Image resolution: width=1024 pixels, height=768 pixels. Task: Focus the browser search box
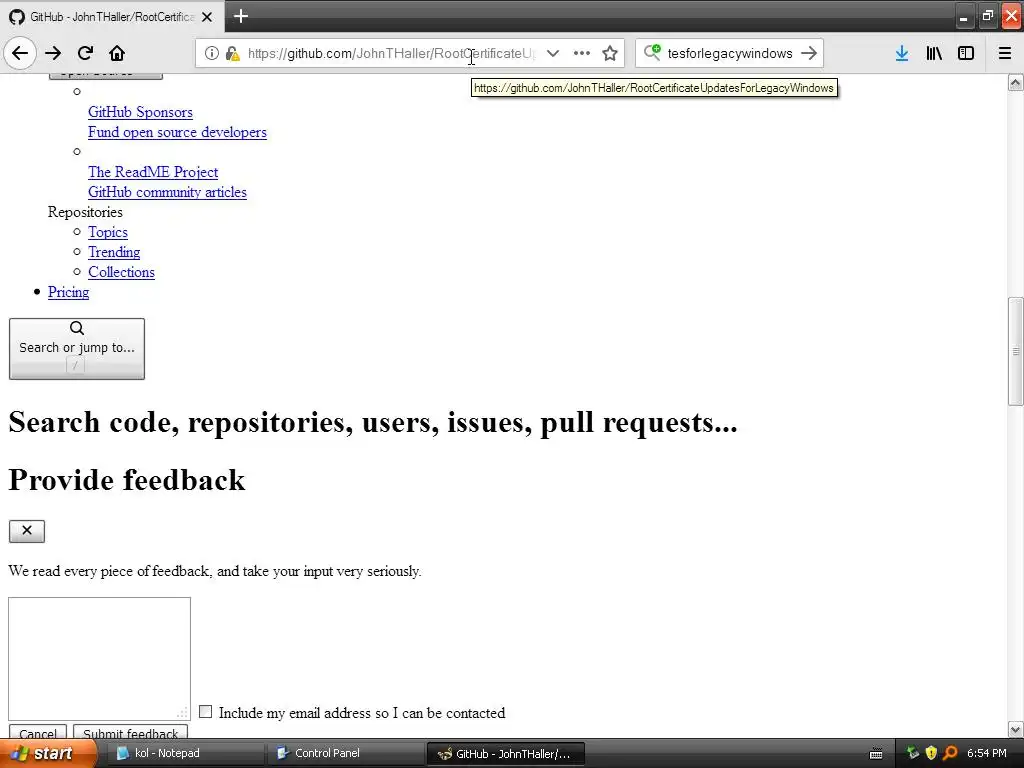pyautogui.click(x=729, y=53)
